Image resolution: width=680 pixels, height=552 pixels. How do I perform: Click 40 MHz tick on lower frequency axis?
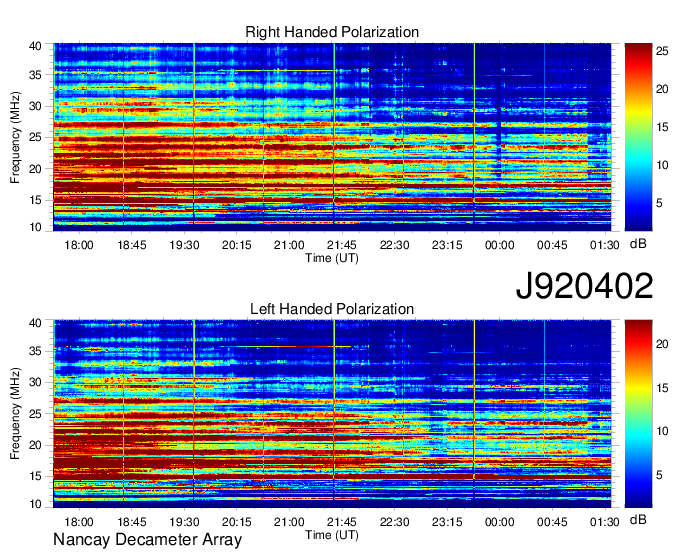coord(35,323)
